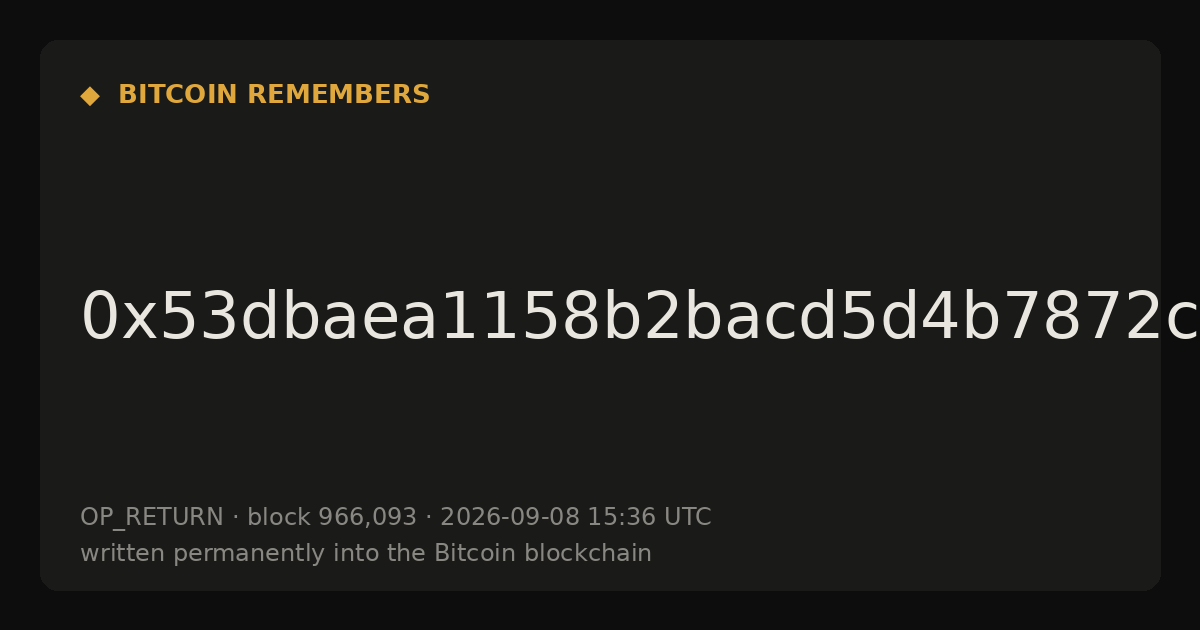This screenshot has width=1200, height=630.
Task: Click the 0x prefix of the hash
Action: click(x=117, y=318)
